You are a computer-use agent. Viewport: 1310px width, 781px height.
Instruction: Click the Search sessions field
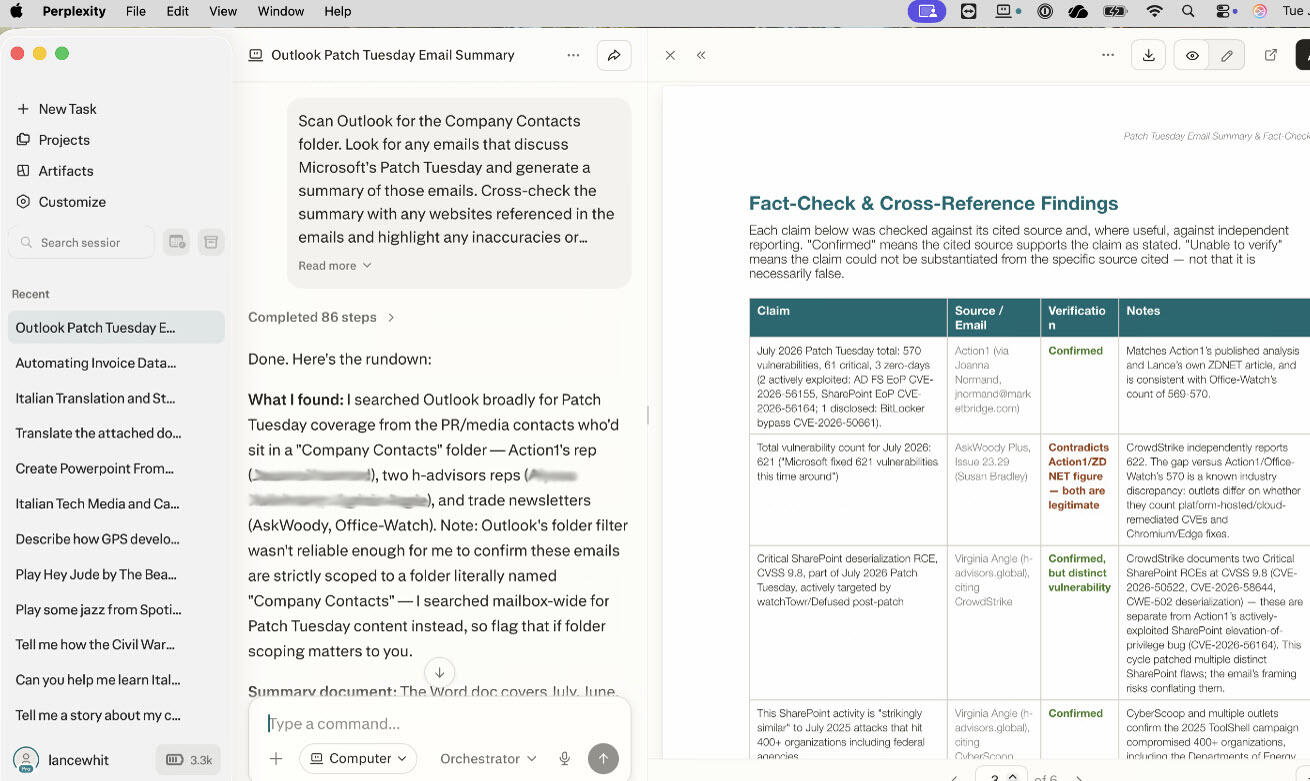[81, 242]
